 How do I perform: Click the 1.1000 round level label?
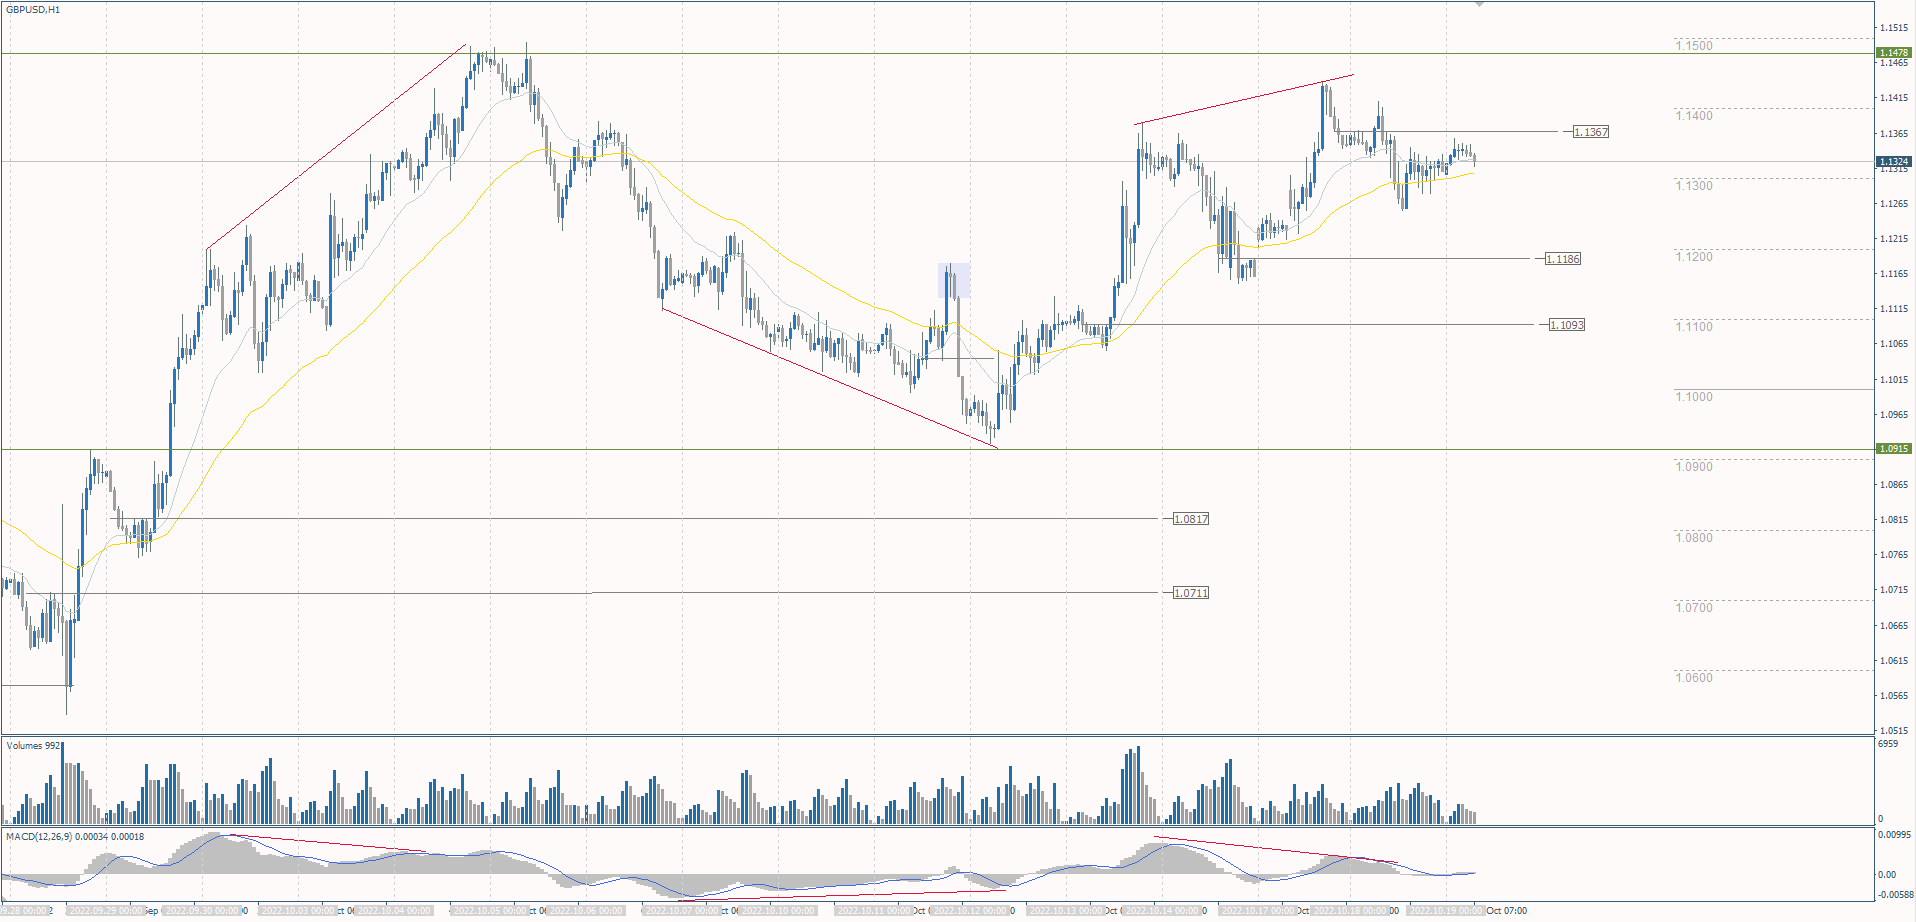click(1694, 397)
